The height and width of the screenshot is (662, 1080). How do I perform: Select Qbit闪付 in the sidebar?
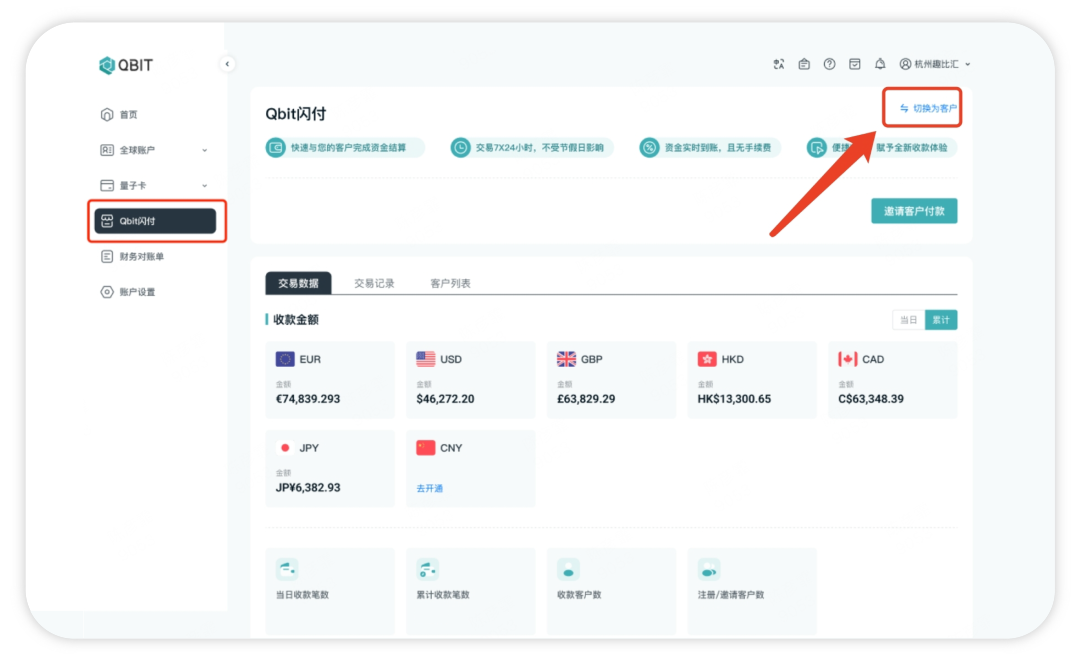click(155, 221)
